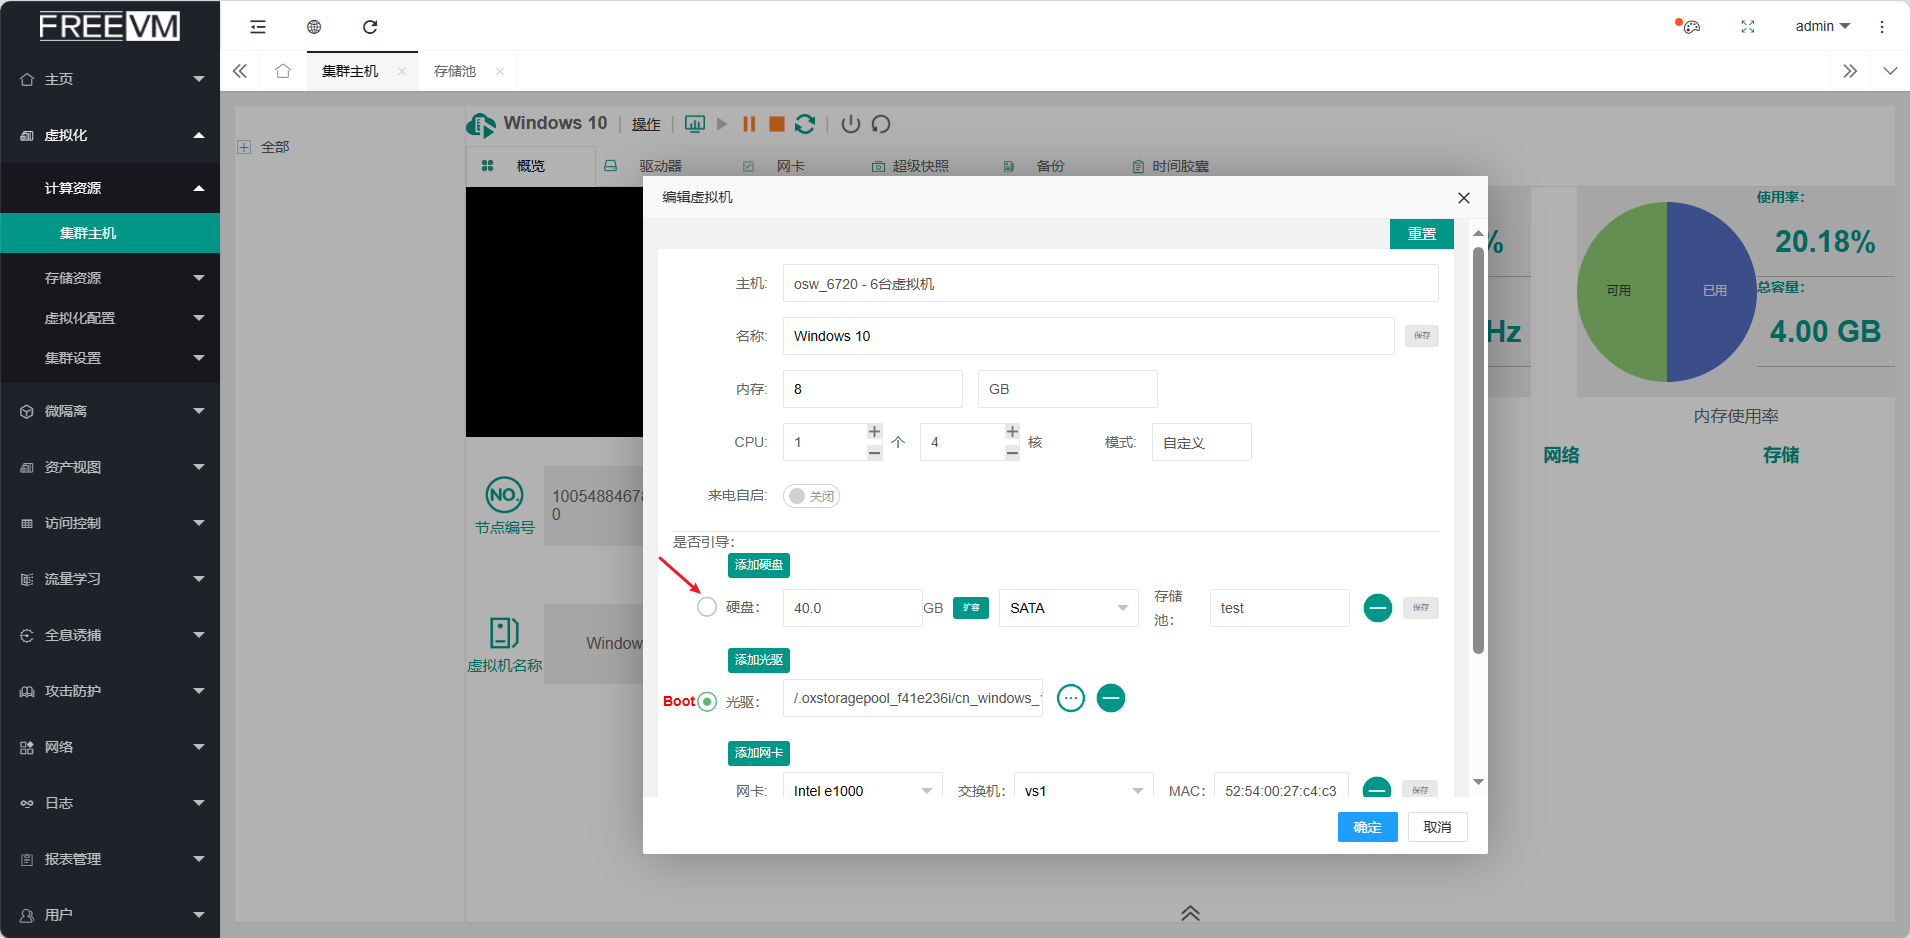Click the sidebar collapse menu icon

coord(258,27)
